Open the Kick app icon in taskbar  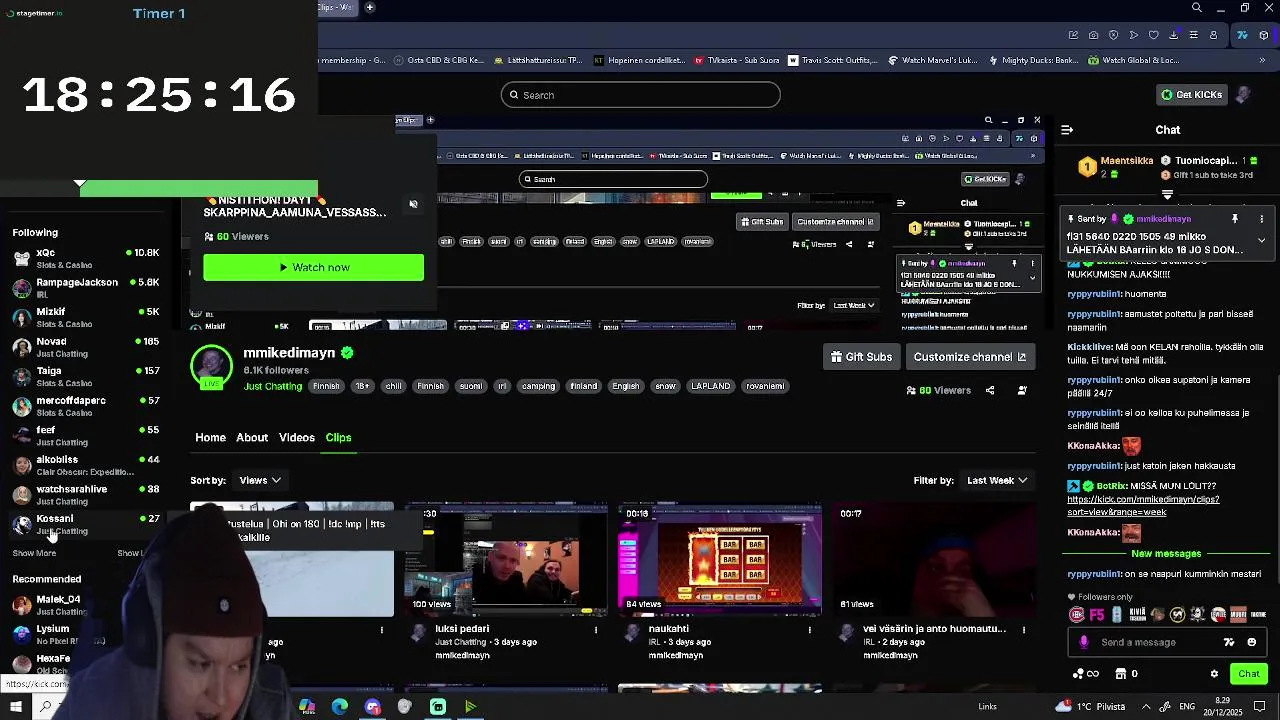click(438, 707)
